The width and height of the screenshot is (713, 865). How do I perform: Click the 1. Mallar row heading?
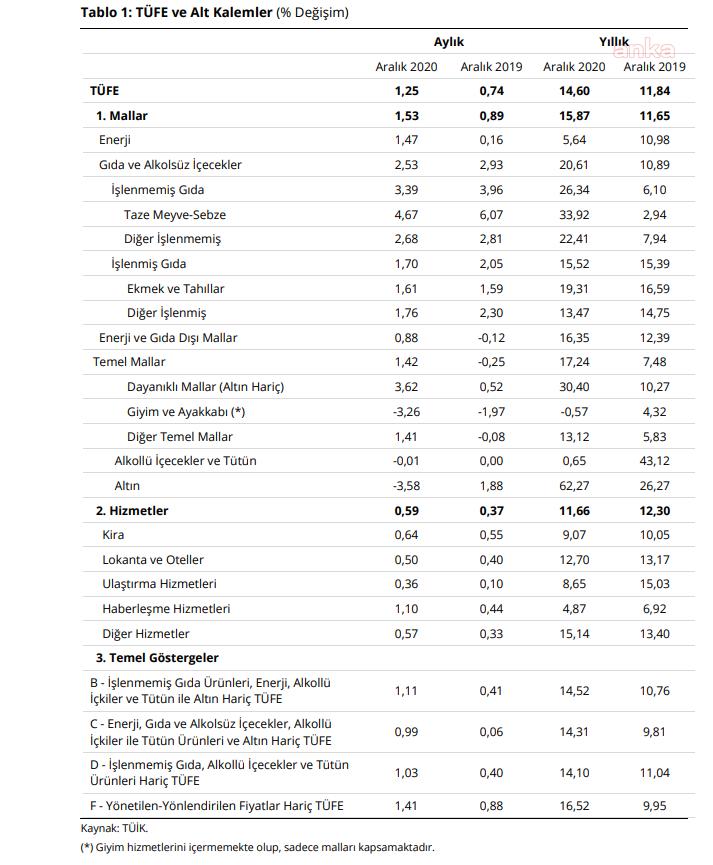[122, 116]
